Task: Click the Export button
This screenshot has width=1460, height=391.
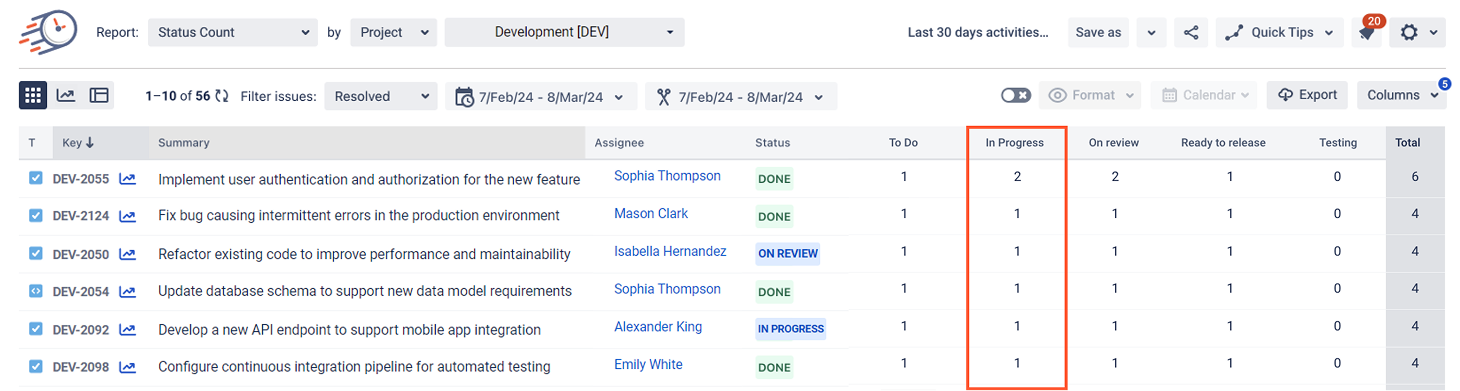Action: 1307,95
